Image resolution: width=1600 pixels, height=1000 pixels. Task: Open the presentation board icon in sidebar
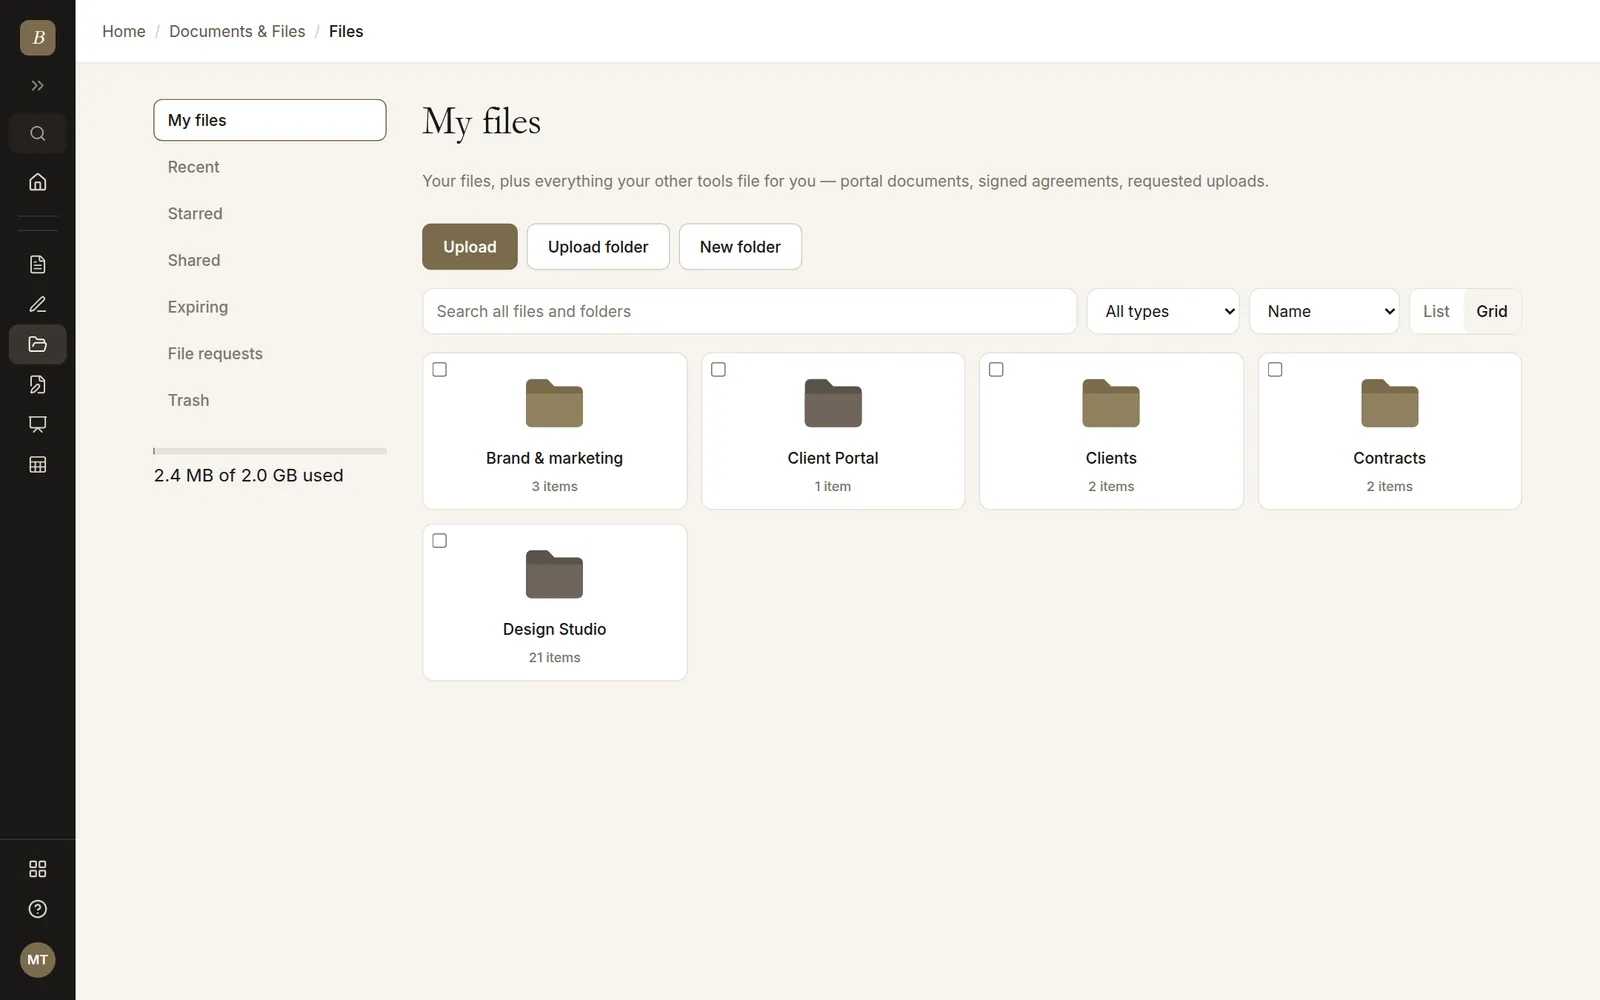coord(38,424)
